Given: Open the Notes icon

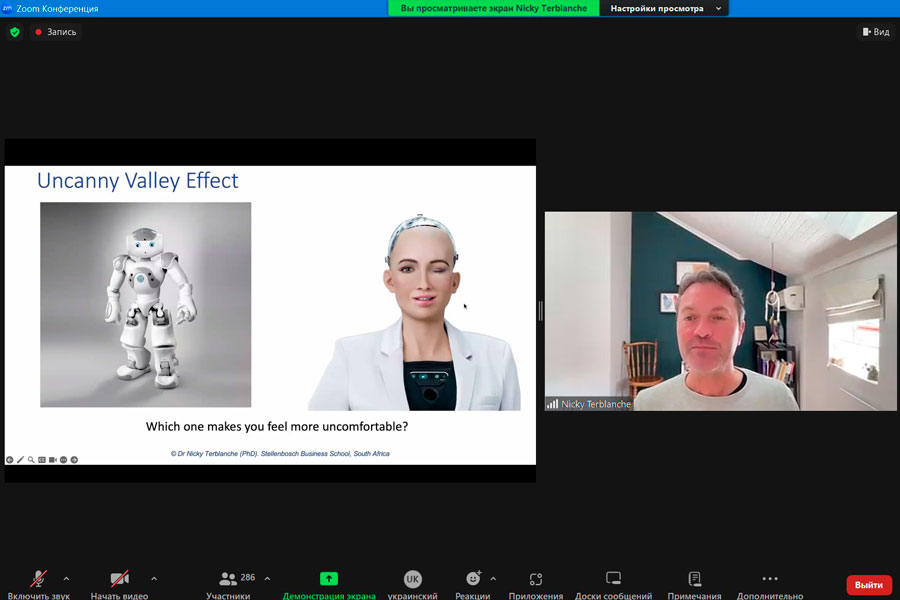Looking at the screenshot, I should pyautogui.click(x=694, y=579).
